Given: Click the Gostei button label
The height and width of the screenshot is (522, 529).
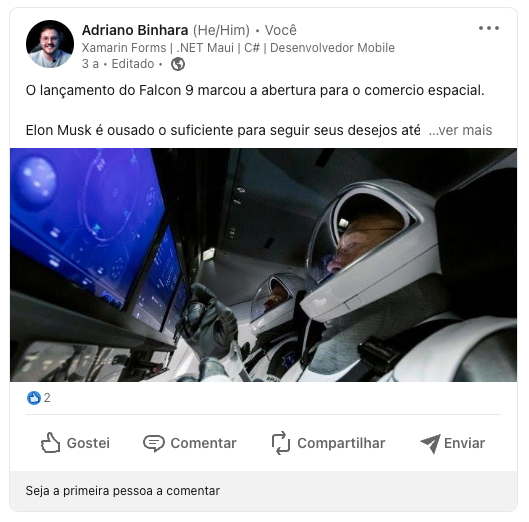Looking at the screenshot, I should [88, 443].
